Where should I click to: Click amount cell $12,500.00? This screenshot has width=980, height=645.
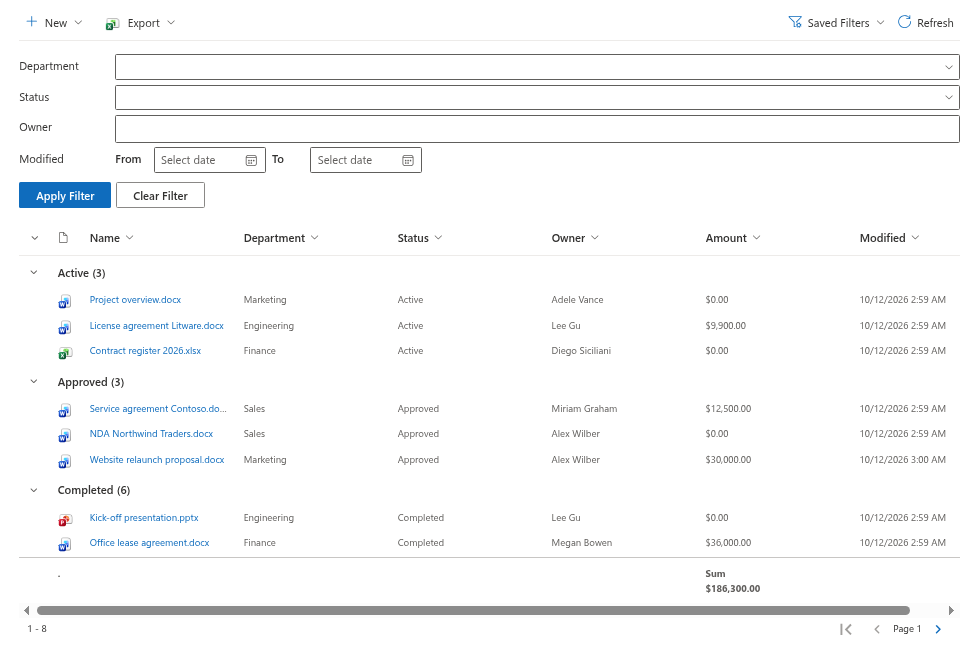tap(728, 408)
